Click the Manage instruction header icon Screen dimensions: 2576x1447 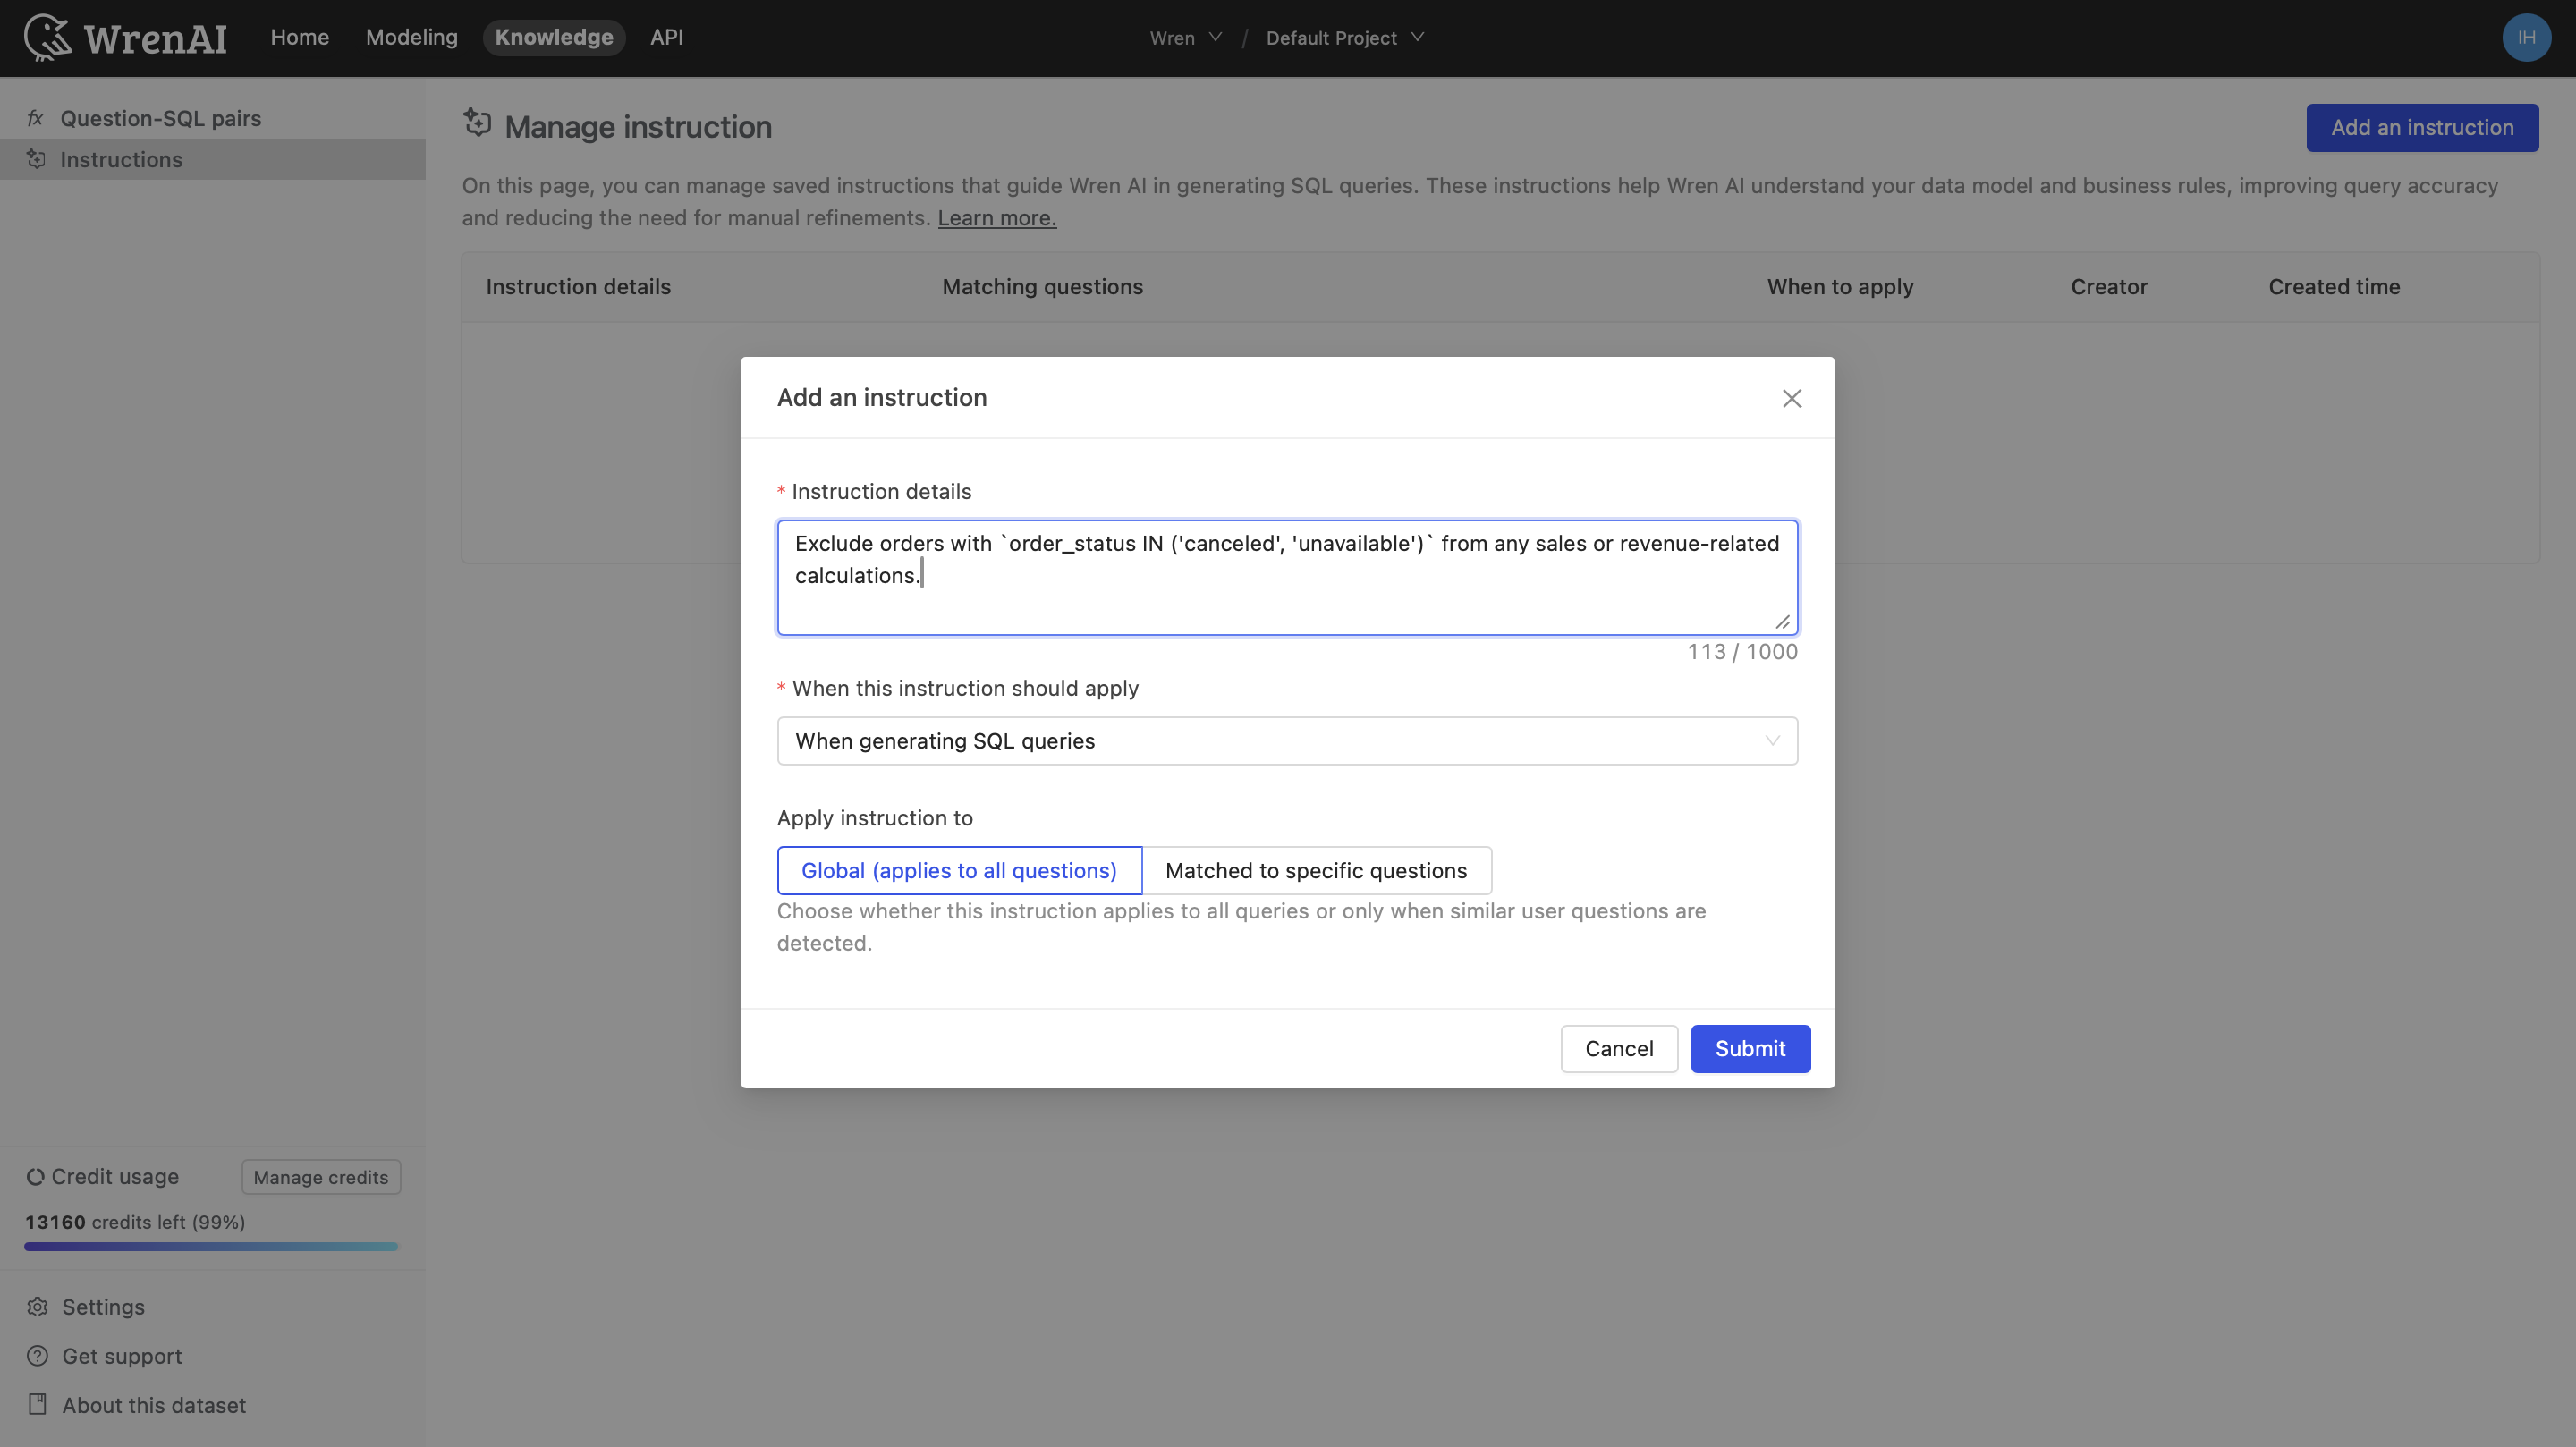pos(477,123)
